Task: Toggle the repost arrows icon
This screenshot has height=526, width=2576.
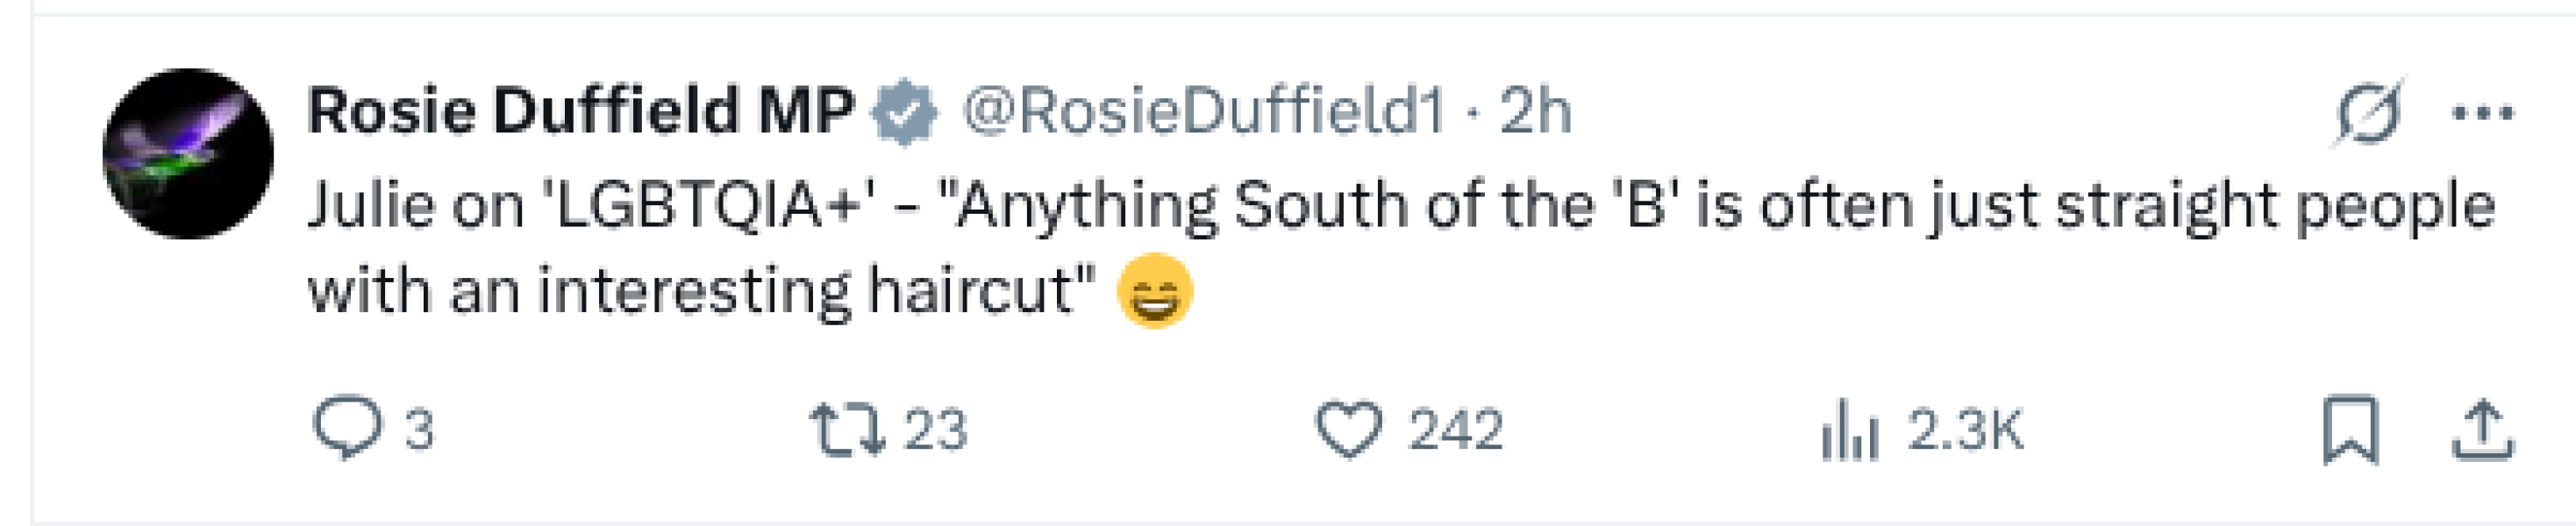Action: click(x=847, y=429)
